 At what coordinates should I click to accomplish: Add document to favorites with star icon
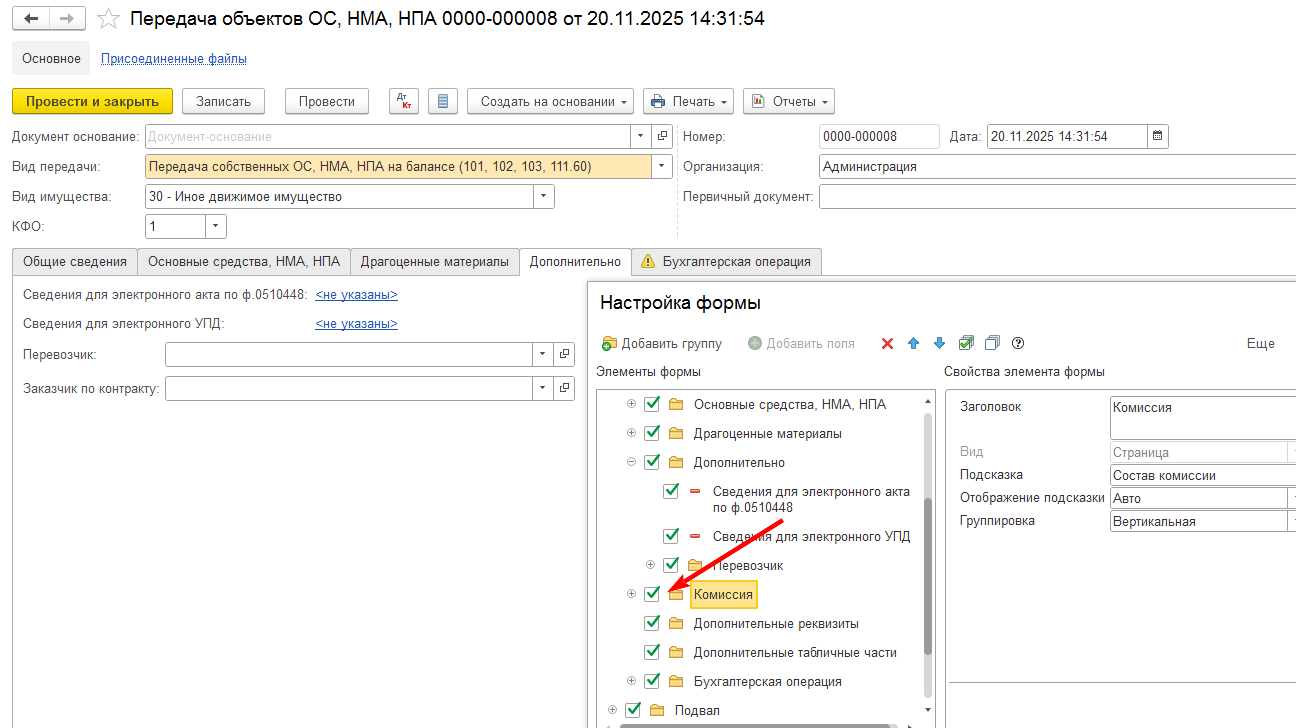(x=110, y=19)
